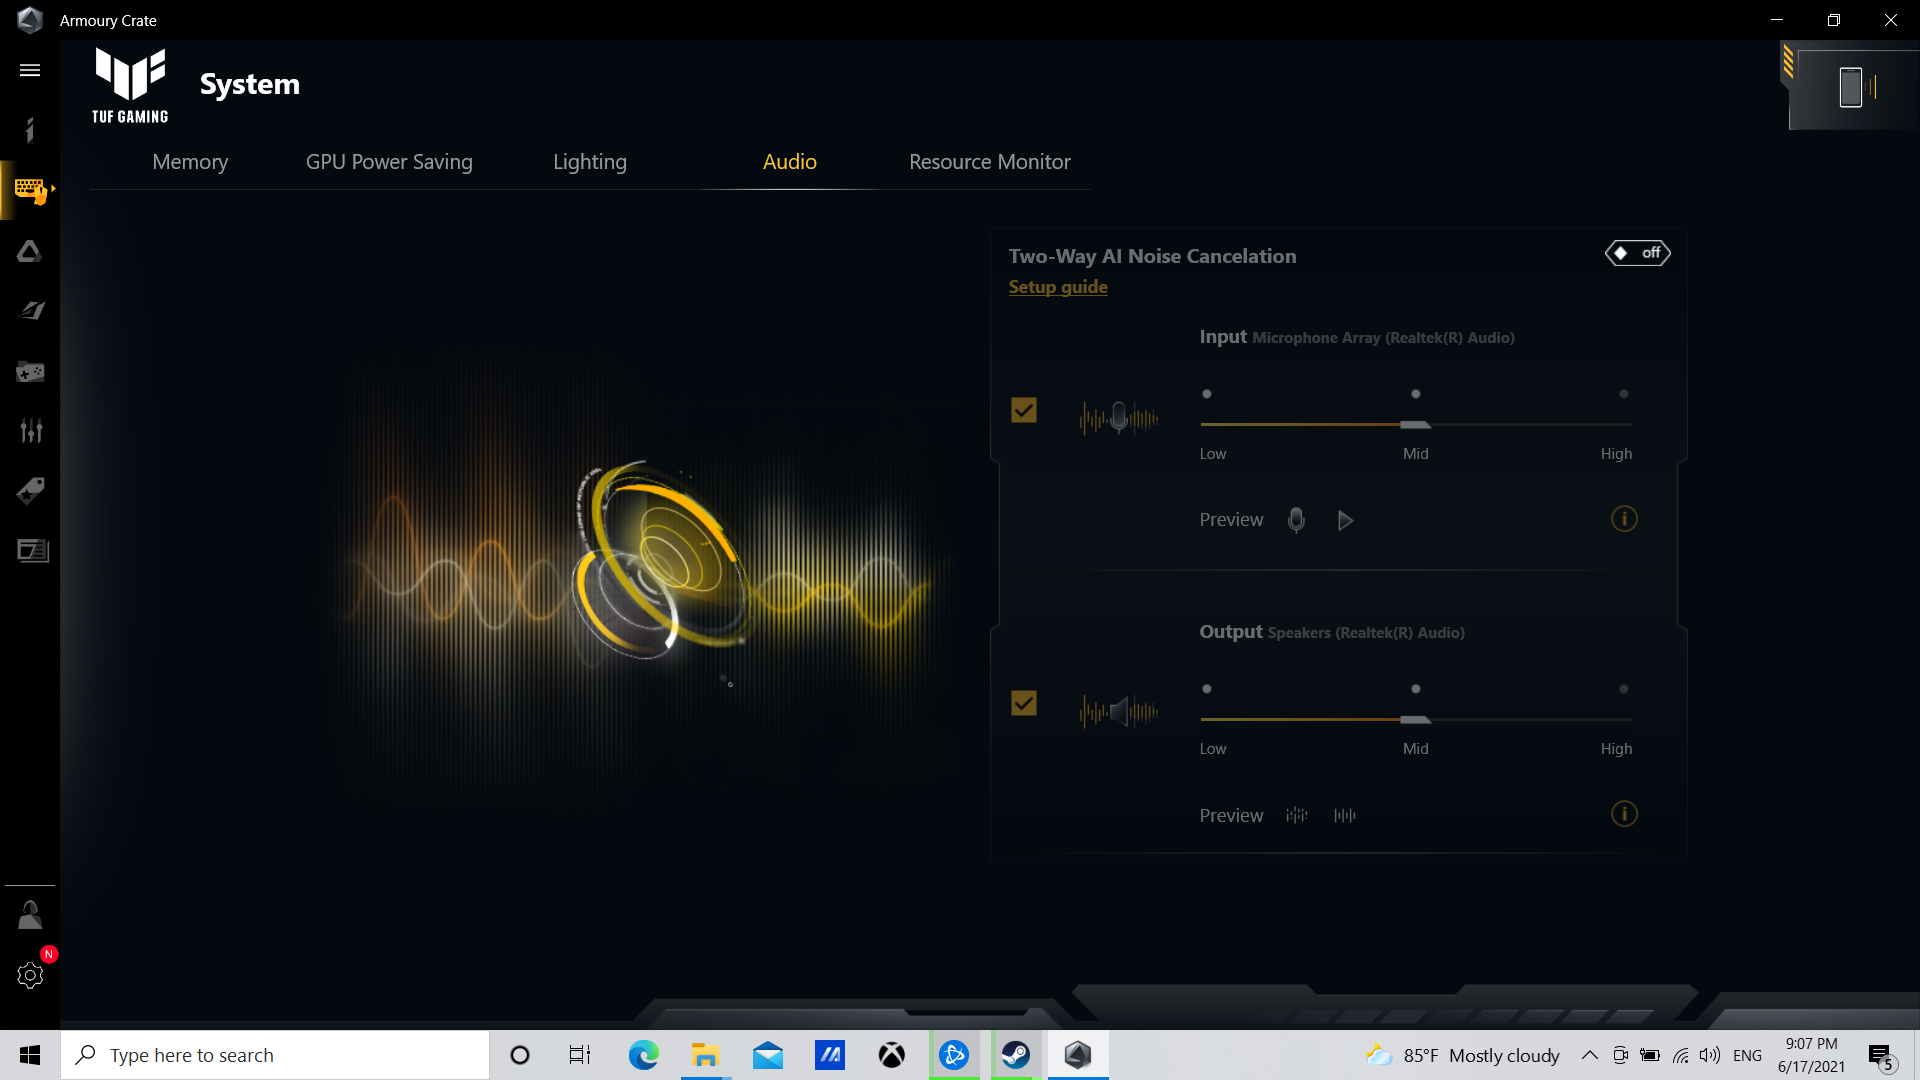Open the notification center icon
The width and height of the screenshot is (1920, 1080).
[x=1881, y=1056]
